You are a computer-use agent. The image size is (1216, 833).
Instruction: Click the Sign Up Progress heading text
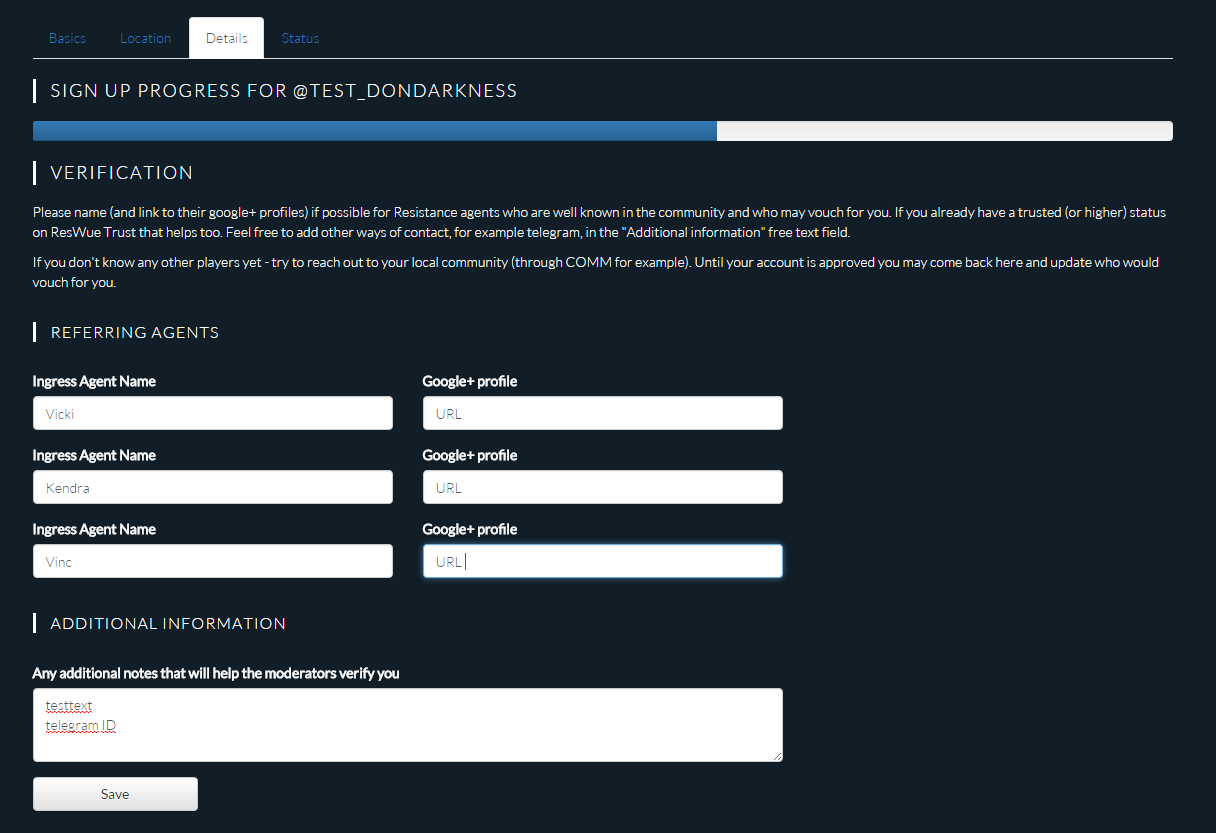pyautogui.click(x=284, y=91)
